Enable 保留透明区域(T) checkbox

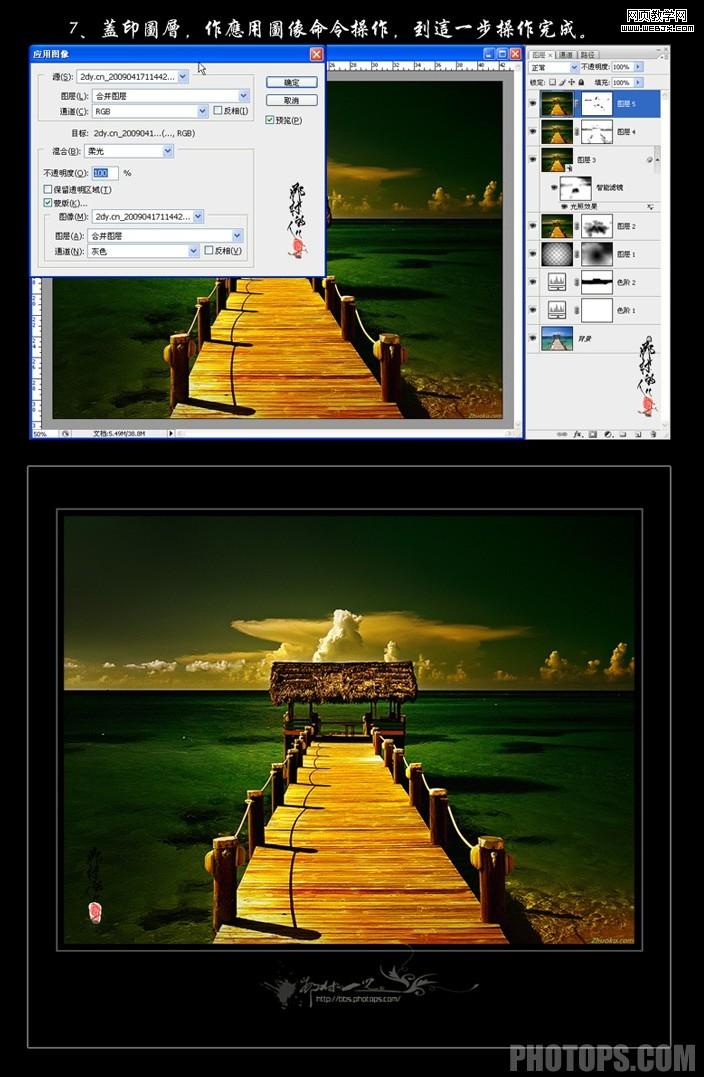47,190
